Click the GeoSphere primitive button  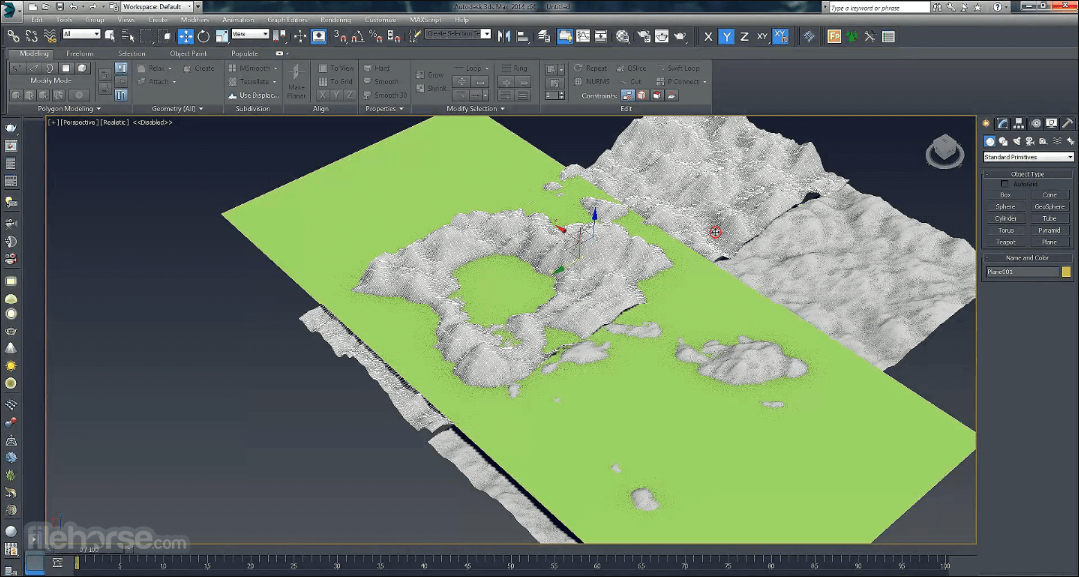point(1049,207)
